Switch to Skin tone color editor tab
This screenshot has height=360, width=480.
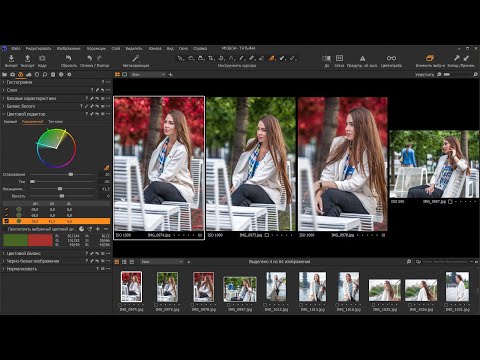pyautogui.click(x=55, y=122)
